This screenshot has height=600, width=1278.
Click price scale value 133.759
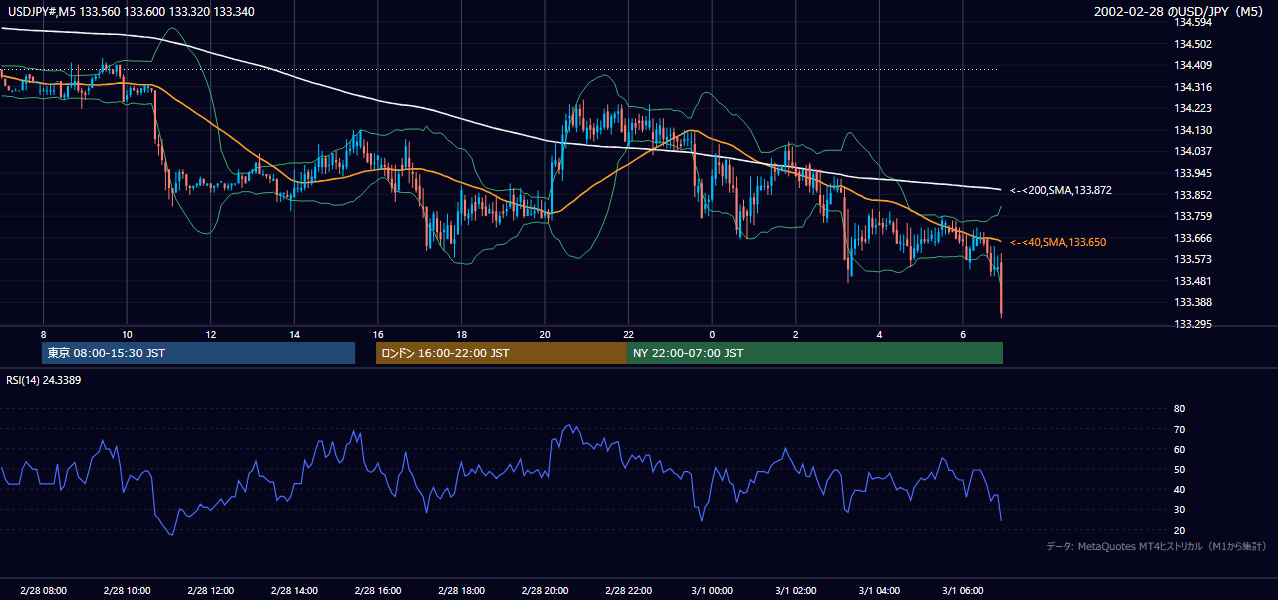[1192, 216]
